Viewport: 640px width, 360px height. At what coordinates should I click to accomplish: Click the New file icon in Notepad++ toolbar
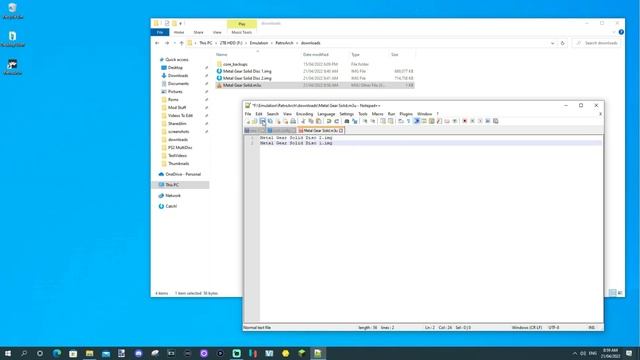click(x=247, y=121)
